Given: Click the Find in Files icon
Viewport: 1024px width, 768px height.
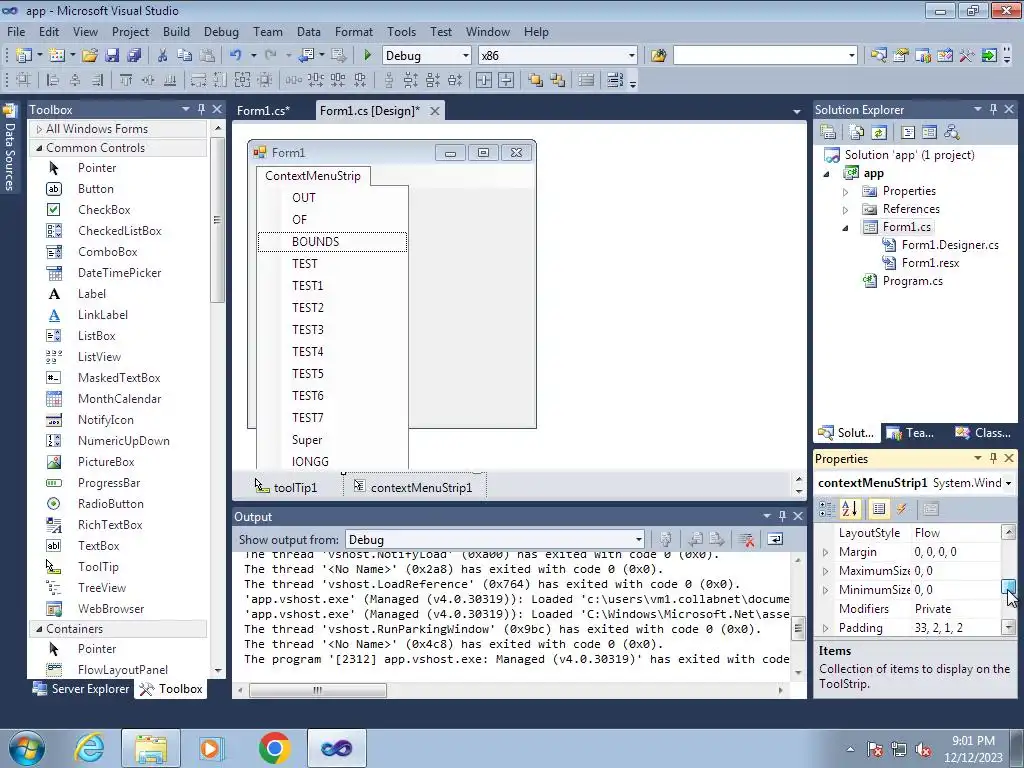Looking at the screenshot, I should 658,56.
